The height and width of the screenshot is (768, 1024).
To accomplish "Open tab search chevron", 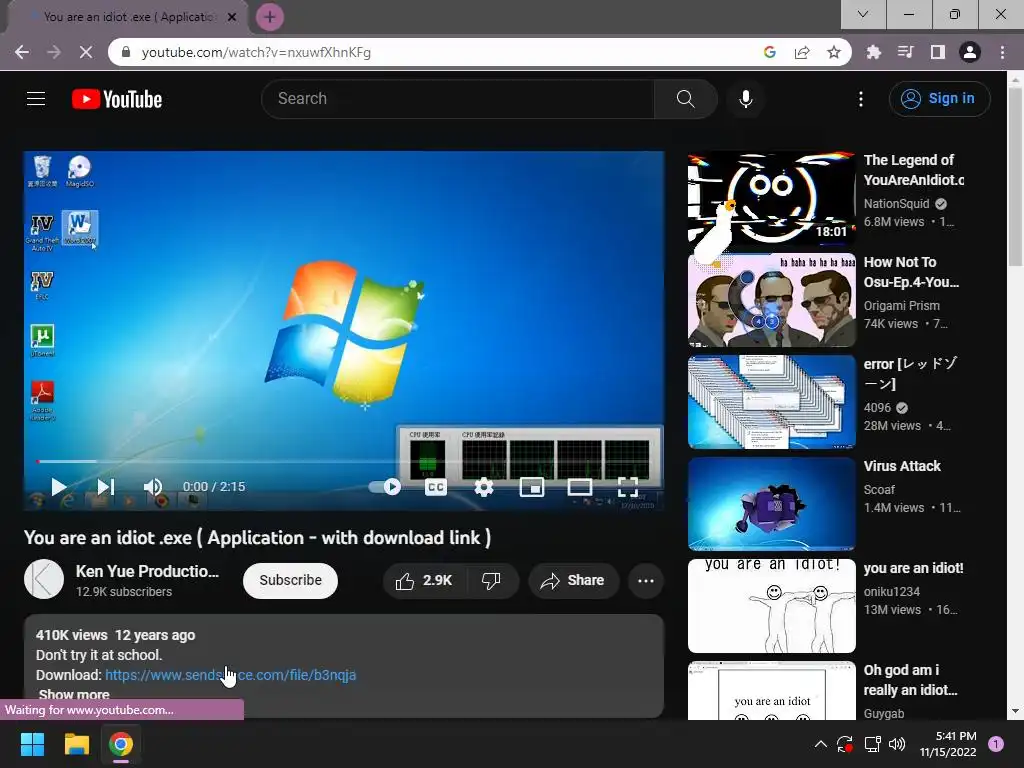I will pyautogui.click(x=863, y=14).
